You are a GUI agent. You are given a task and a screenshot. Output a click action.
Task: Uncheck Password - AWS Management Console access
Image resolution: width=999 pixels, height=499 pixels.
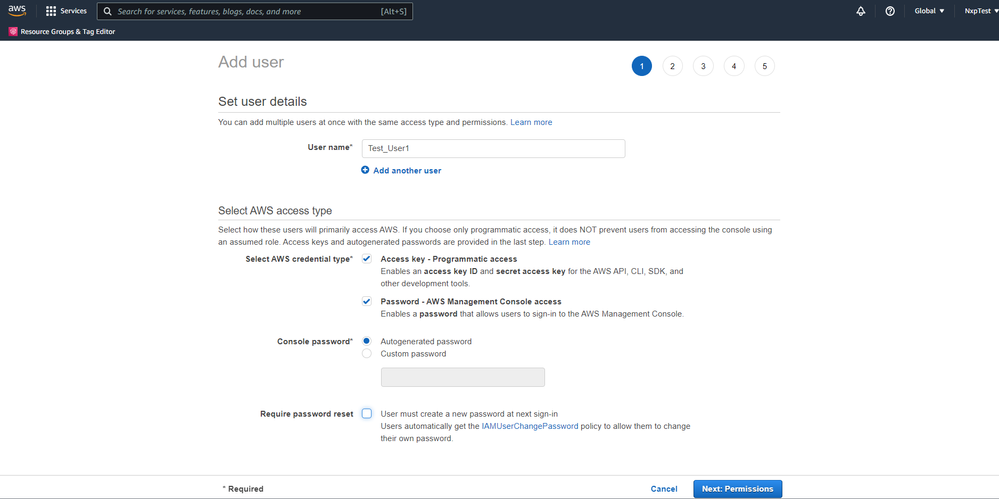tap(367, 301)
